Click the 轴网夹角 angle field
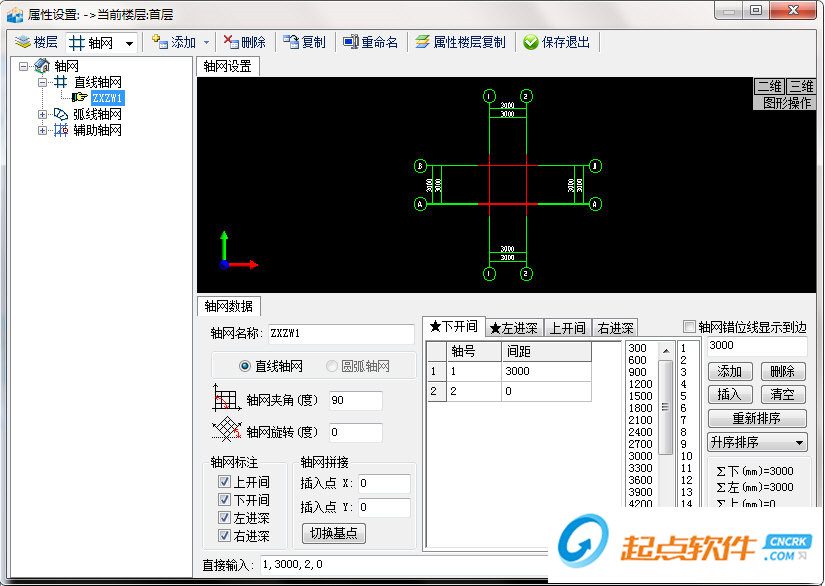Screen dimensions: 825x586 pyautogui.click(x=356, y=400)
